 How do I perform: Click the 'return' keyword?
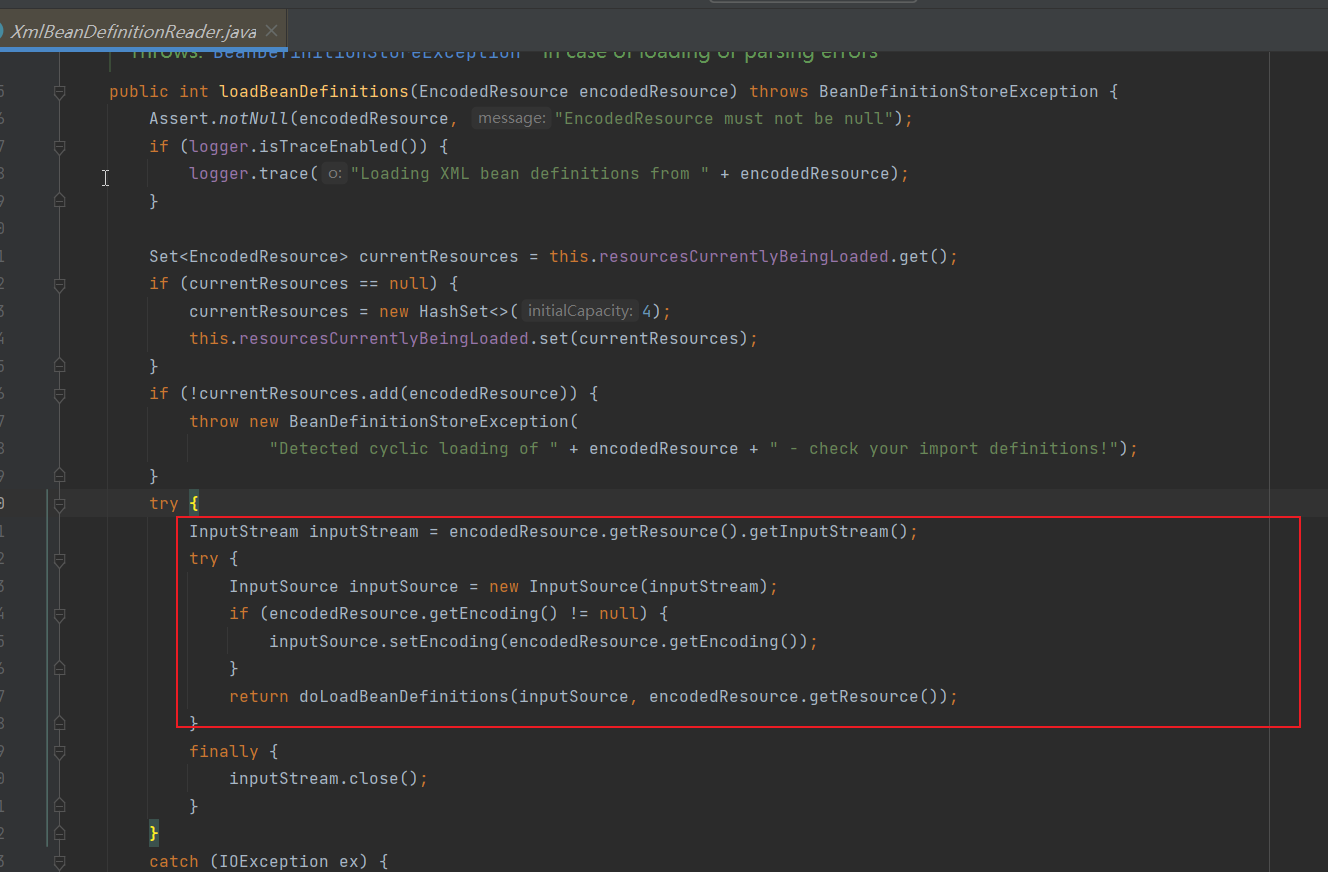point(259,697)
